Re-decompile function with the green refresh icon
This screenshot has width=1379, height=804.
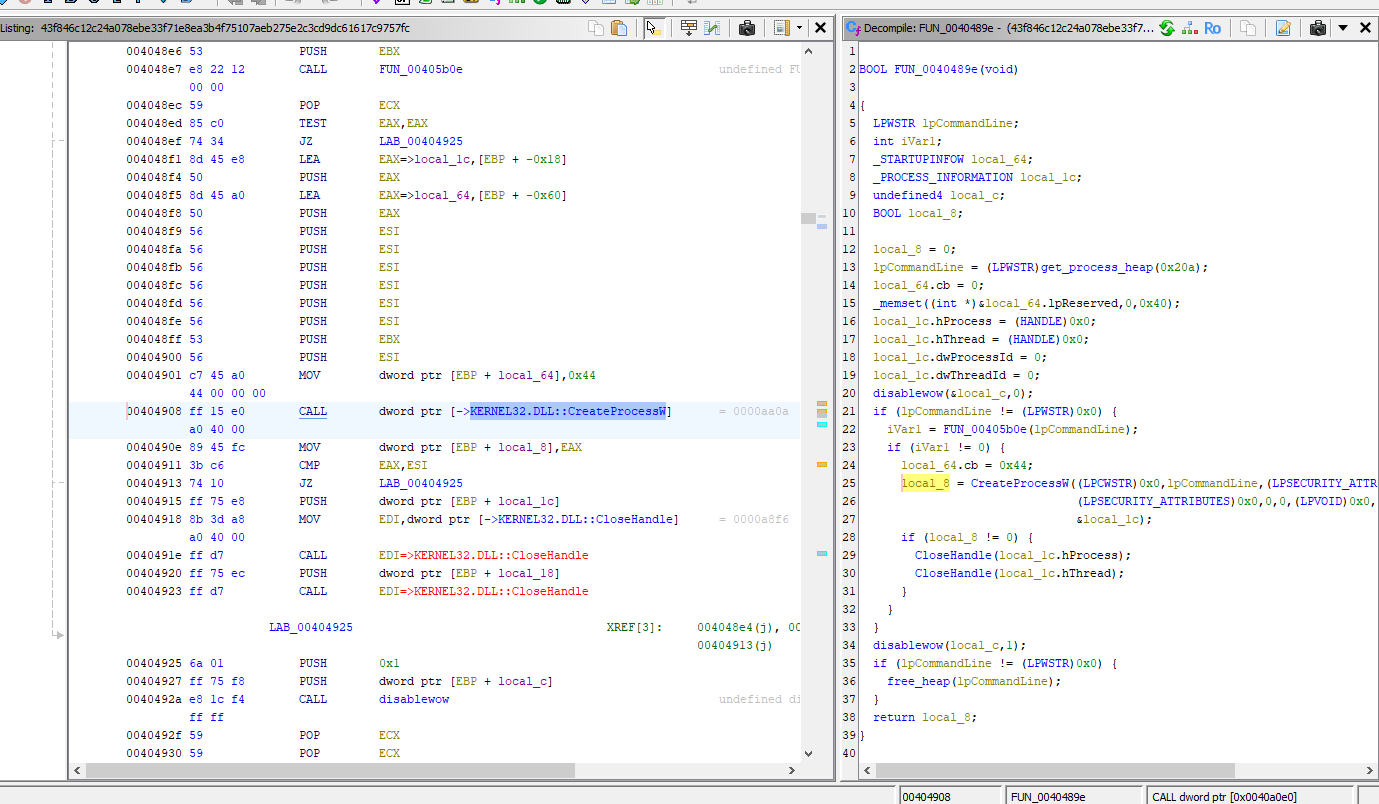pos(1166,28)
